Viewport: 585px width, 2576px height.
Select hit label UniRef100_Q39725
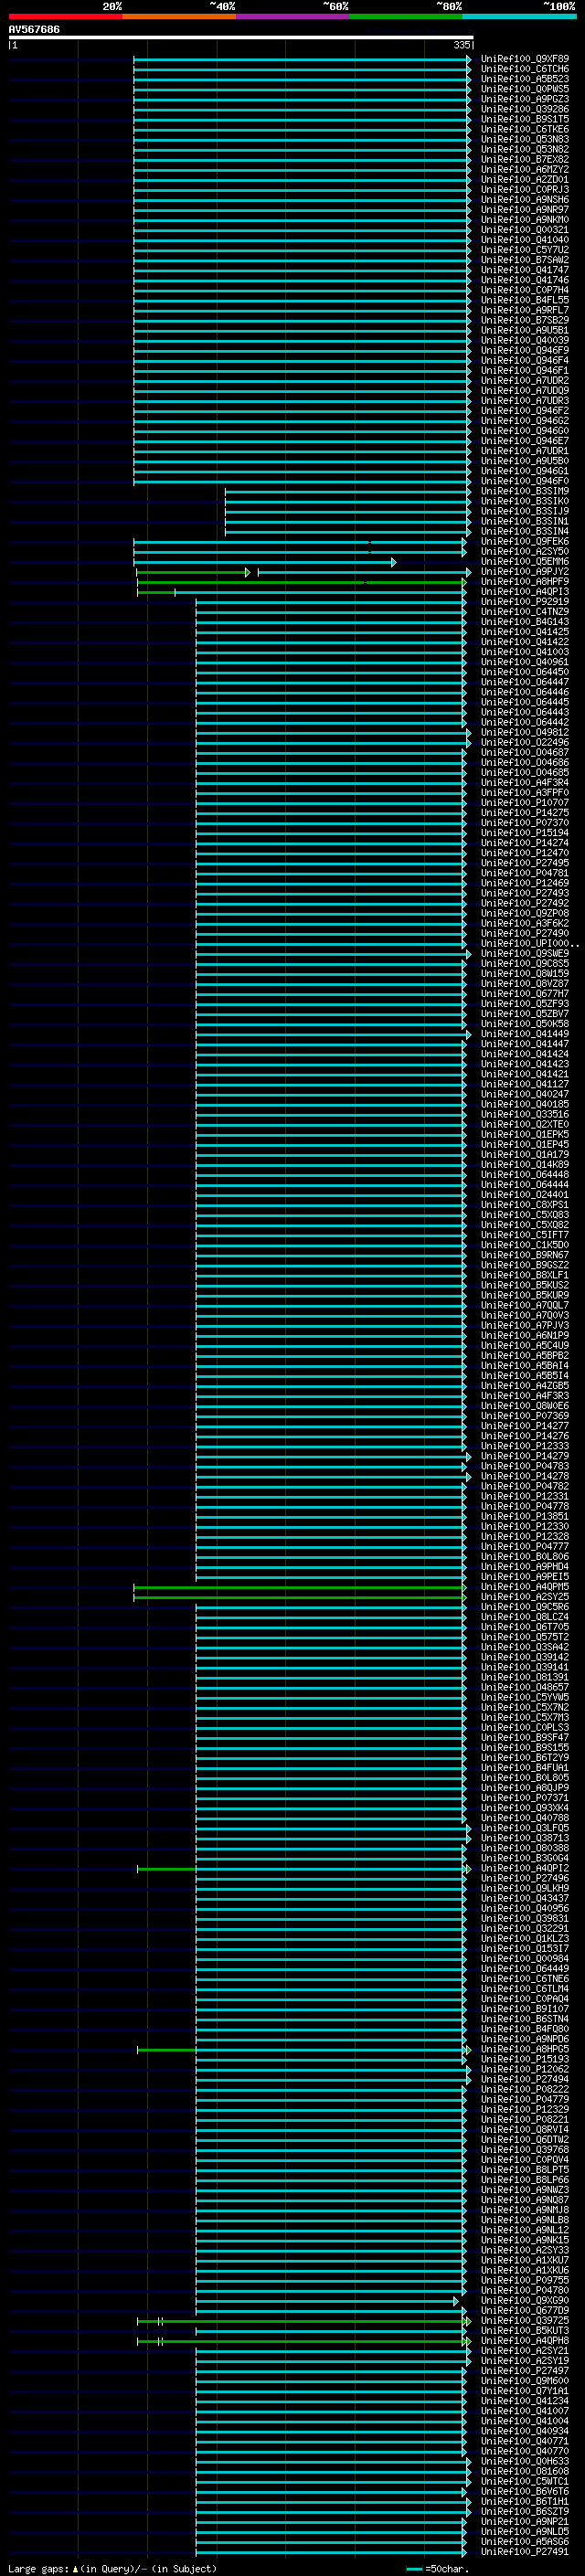tap(525, 2321)
